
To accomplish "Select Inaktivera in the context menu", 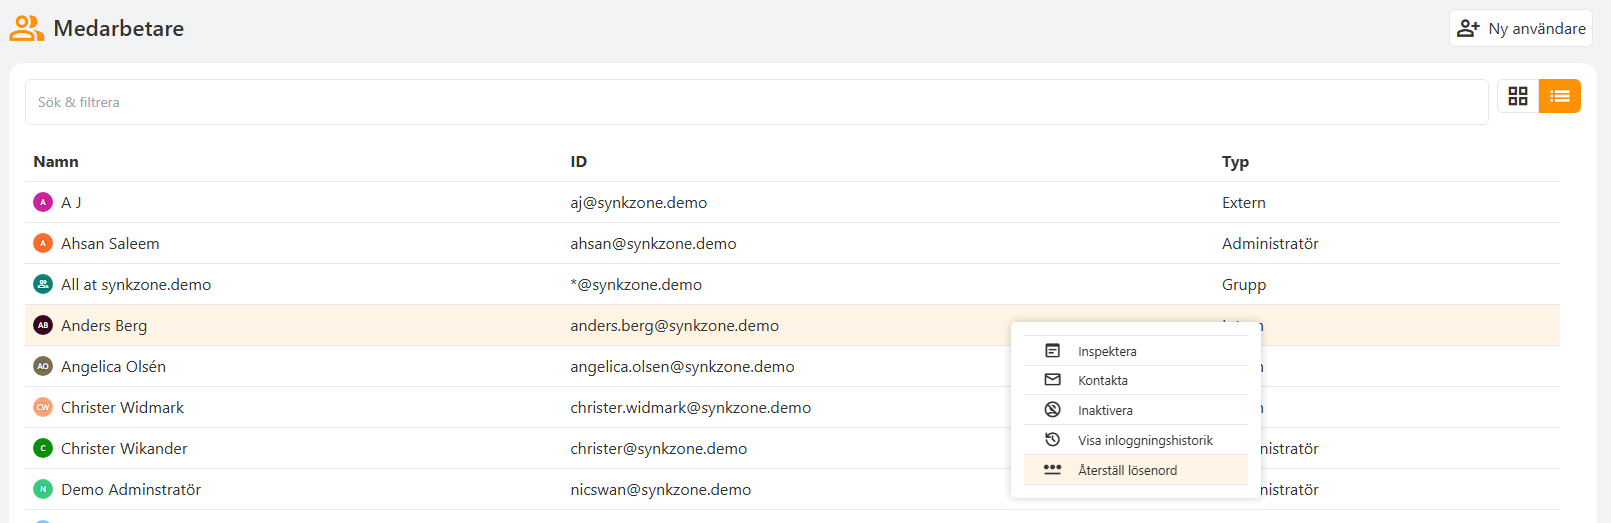I will 1136,410.
